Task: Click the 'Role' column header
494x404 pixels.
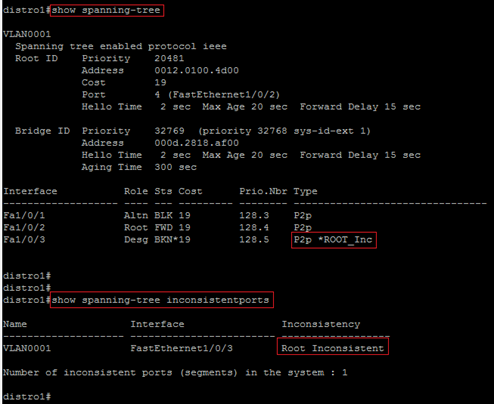Action: tap(136, 191)
